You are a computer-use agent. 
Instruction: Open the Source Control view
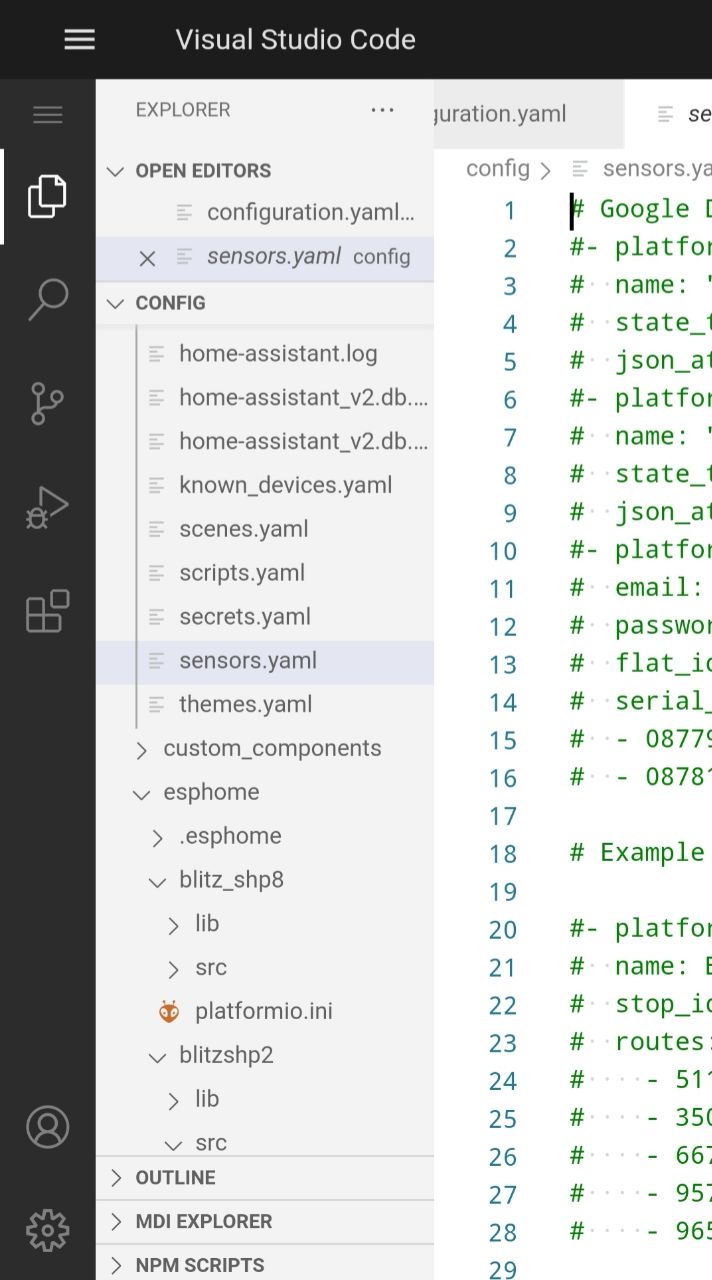coord(47,403)
